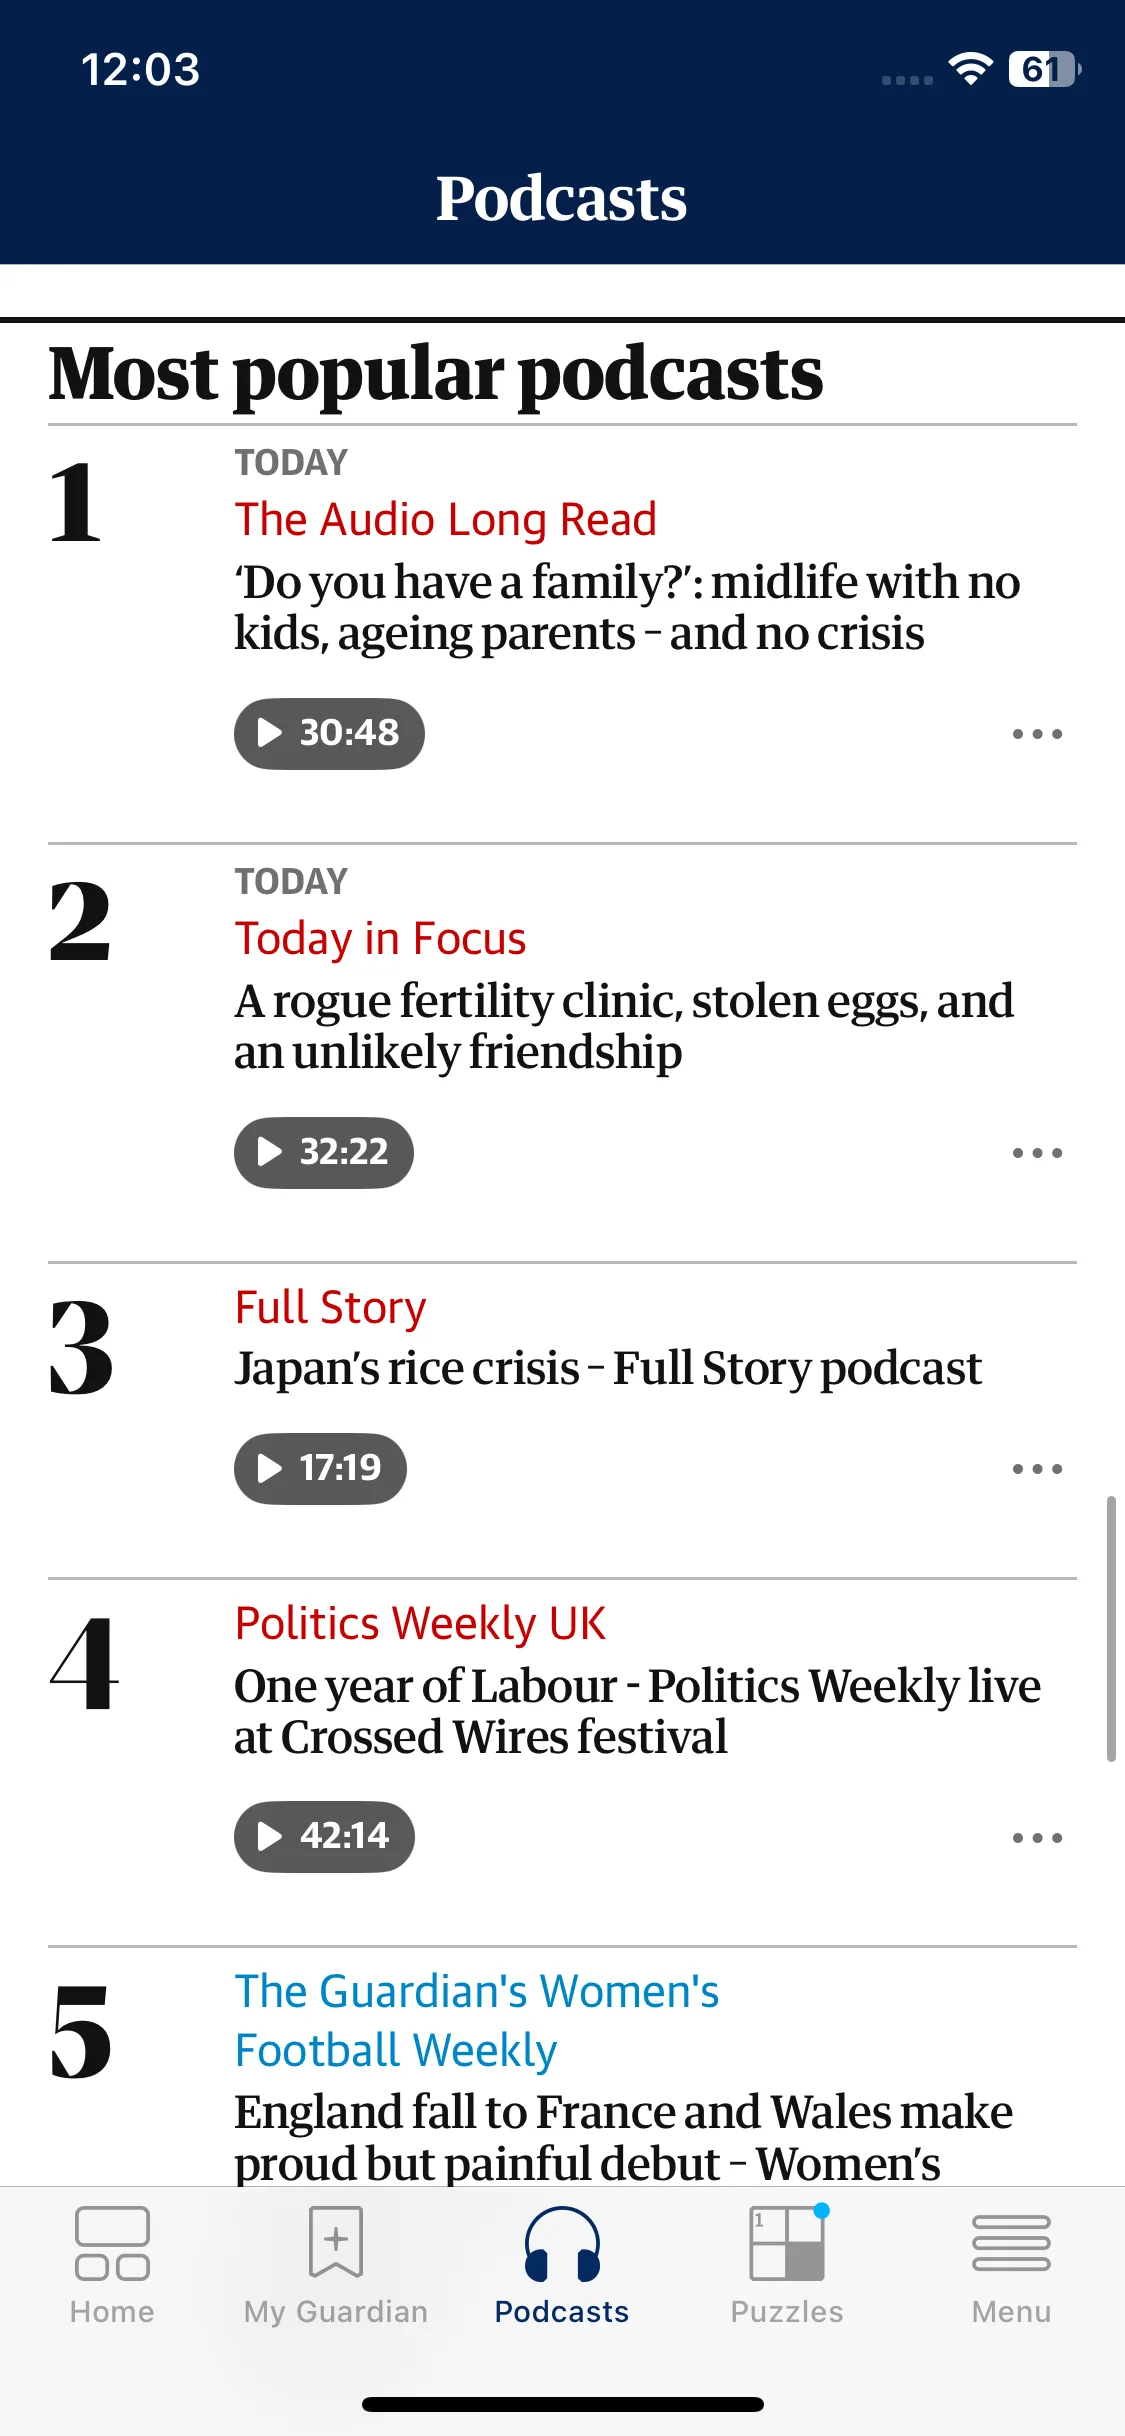Open The Guardian's Women's Football Weekly link
Screen dimensions: 1125x2436
point(476,2020)
